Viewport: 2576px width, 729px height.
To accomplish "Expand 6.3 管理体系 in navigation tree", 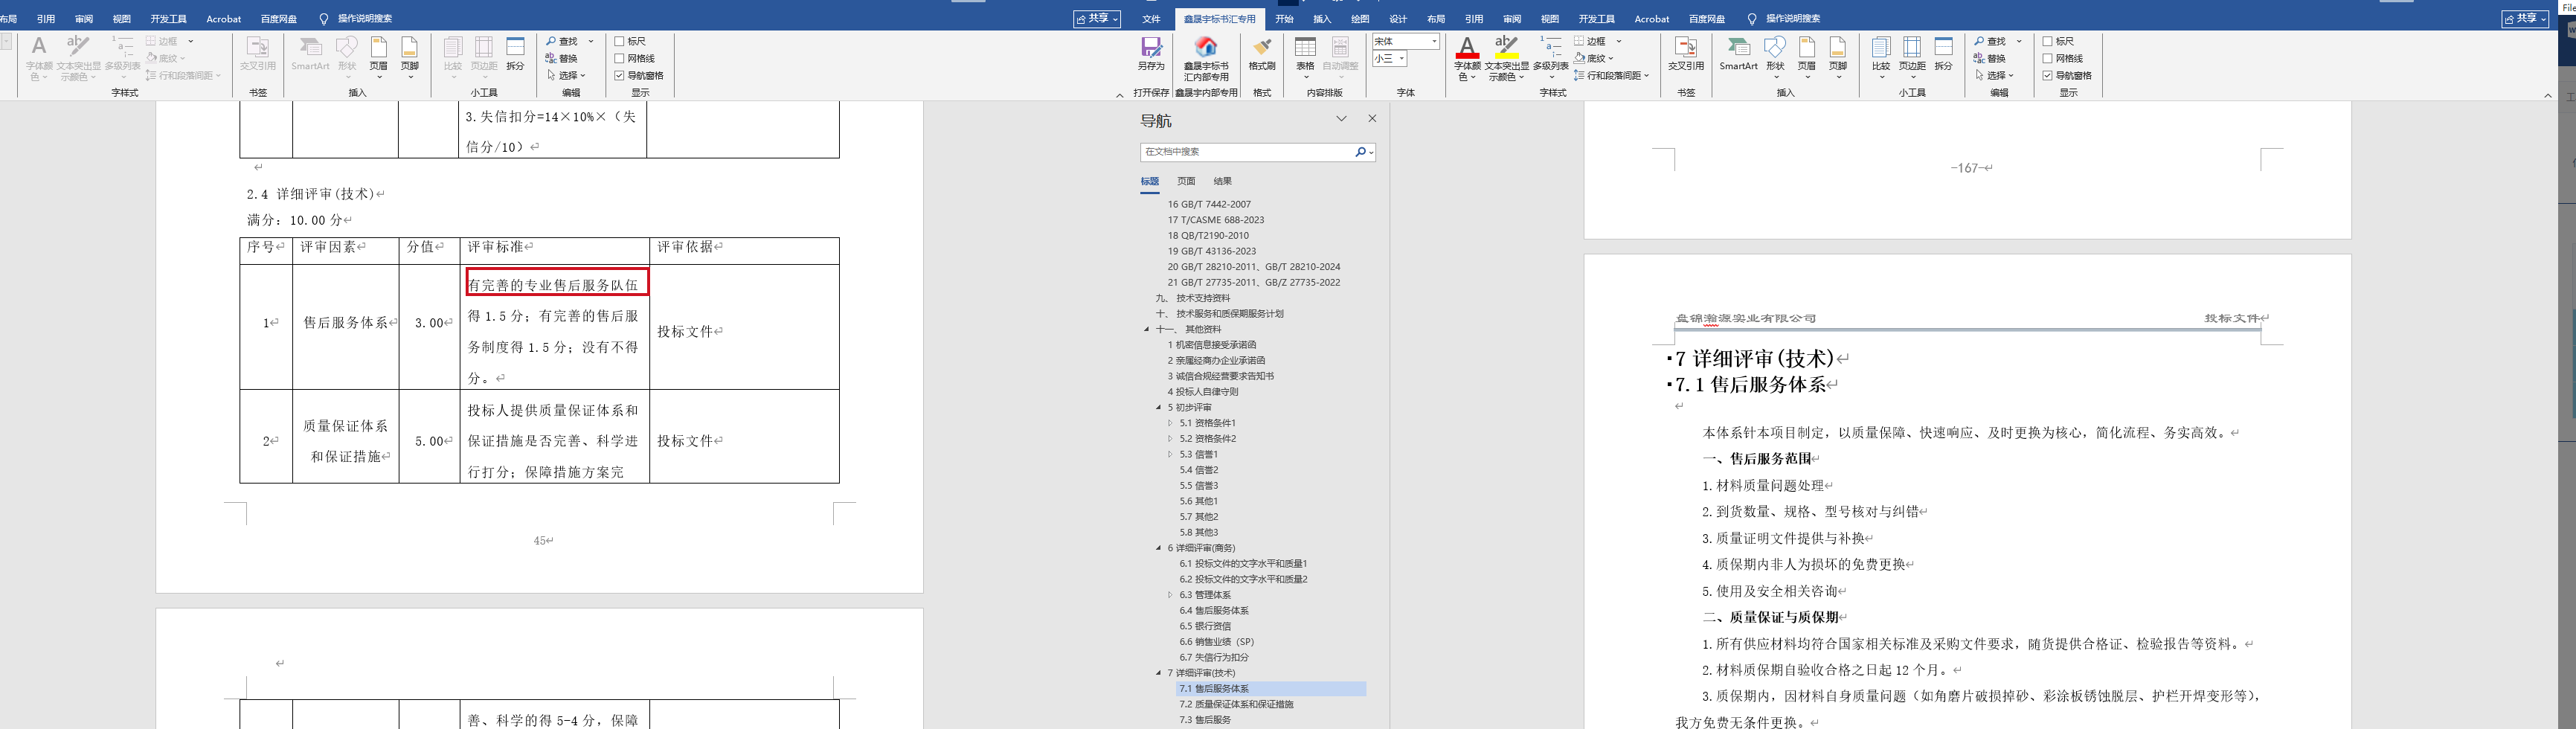I will pyautogui.click(x=1170, y=595).
